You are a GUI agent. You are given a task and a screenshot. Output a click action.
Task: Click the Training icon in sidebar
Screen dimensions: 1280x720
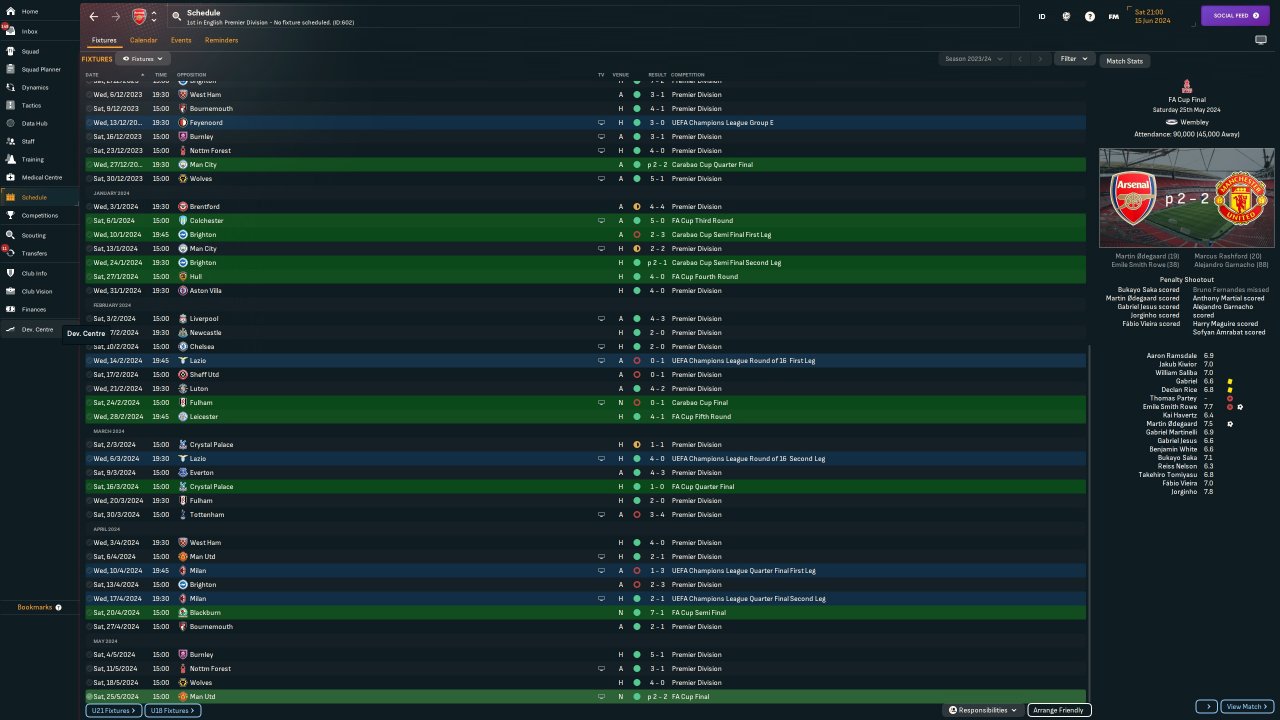pyautogui.click(x=10, y=159)
